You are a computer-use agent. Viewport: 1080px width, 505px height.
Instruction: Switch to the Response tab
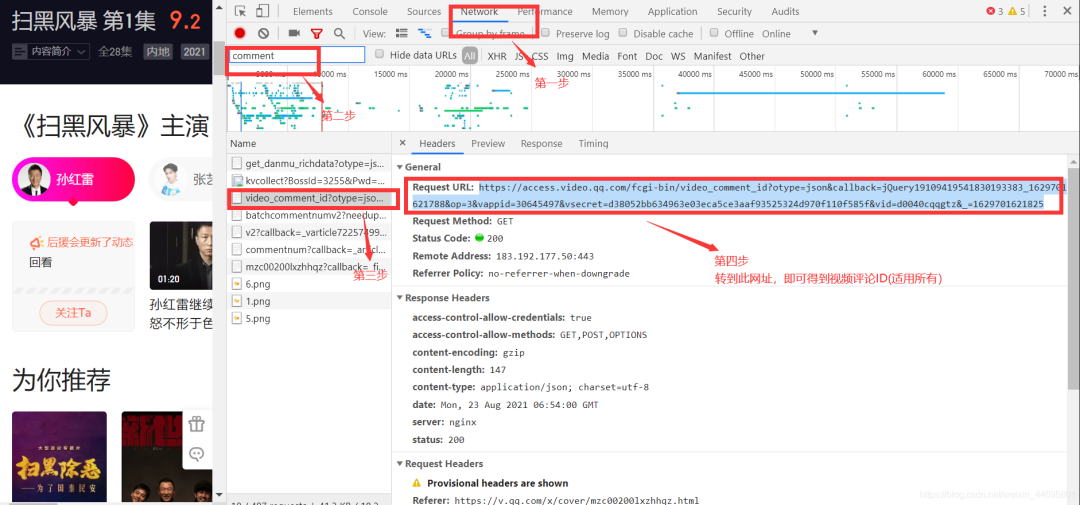click(x=541, y=143)
